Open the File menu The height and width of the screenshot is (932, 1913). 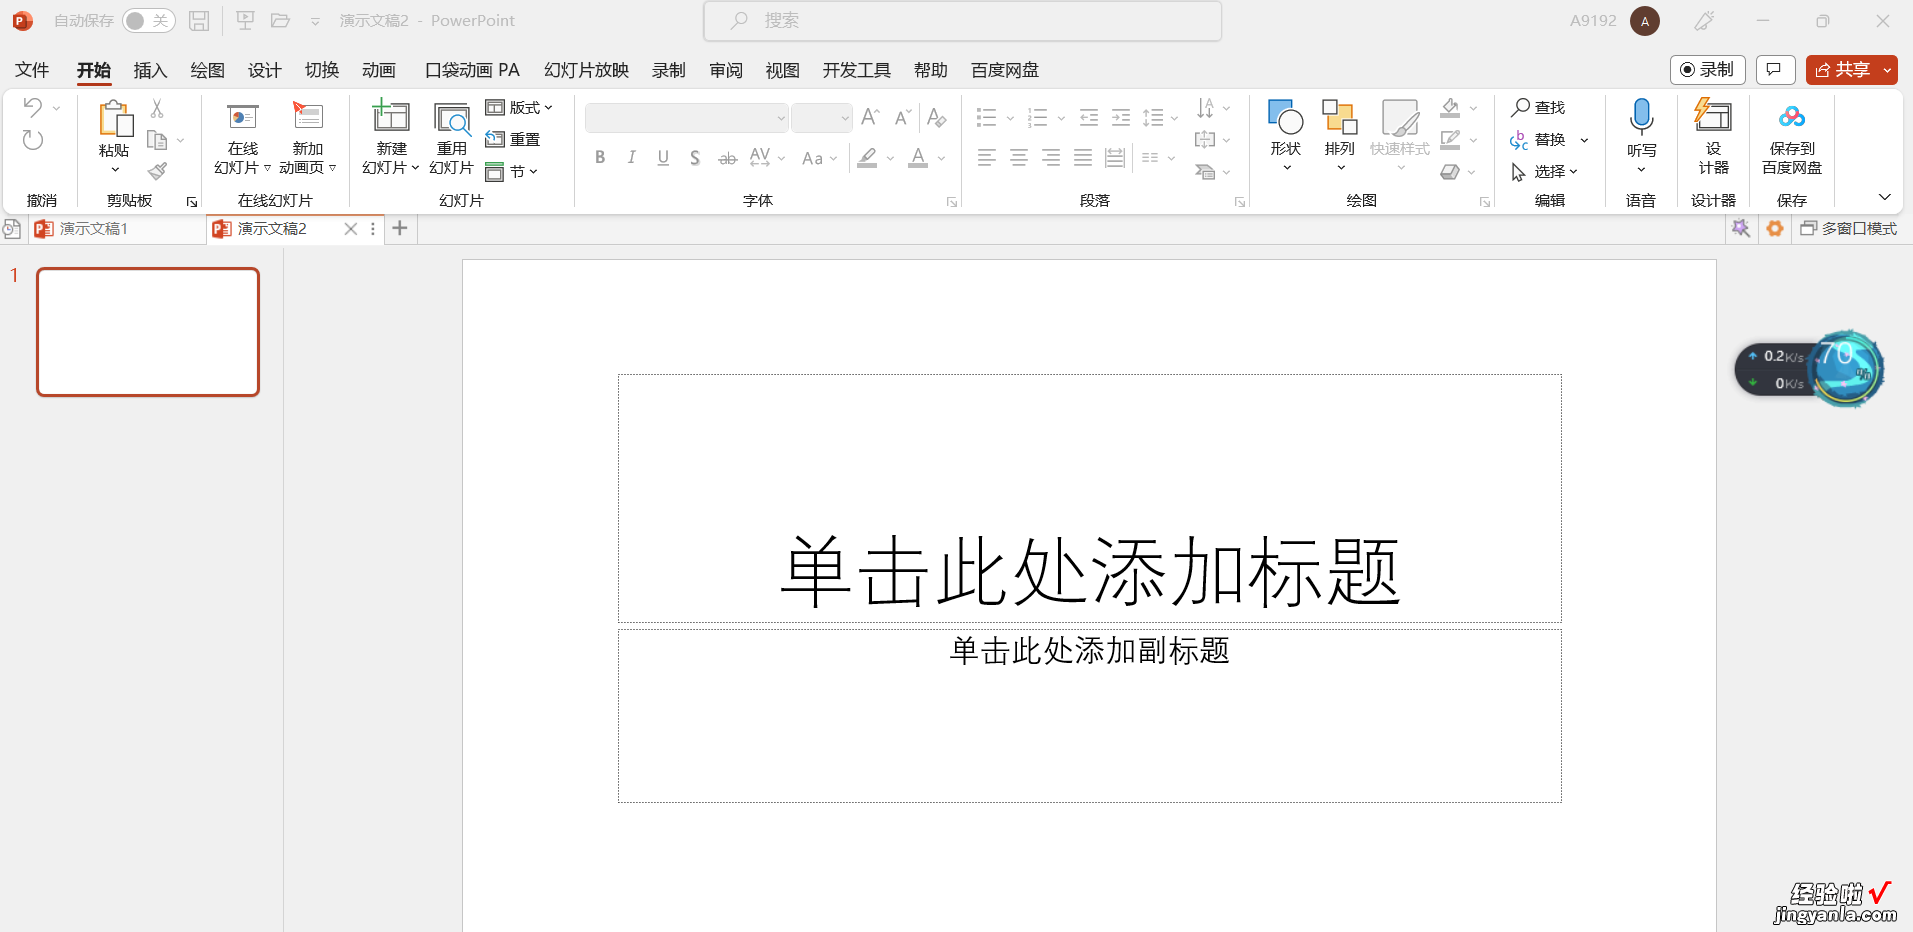coord(32,70)
